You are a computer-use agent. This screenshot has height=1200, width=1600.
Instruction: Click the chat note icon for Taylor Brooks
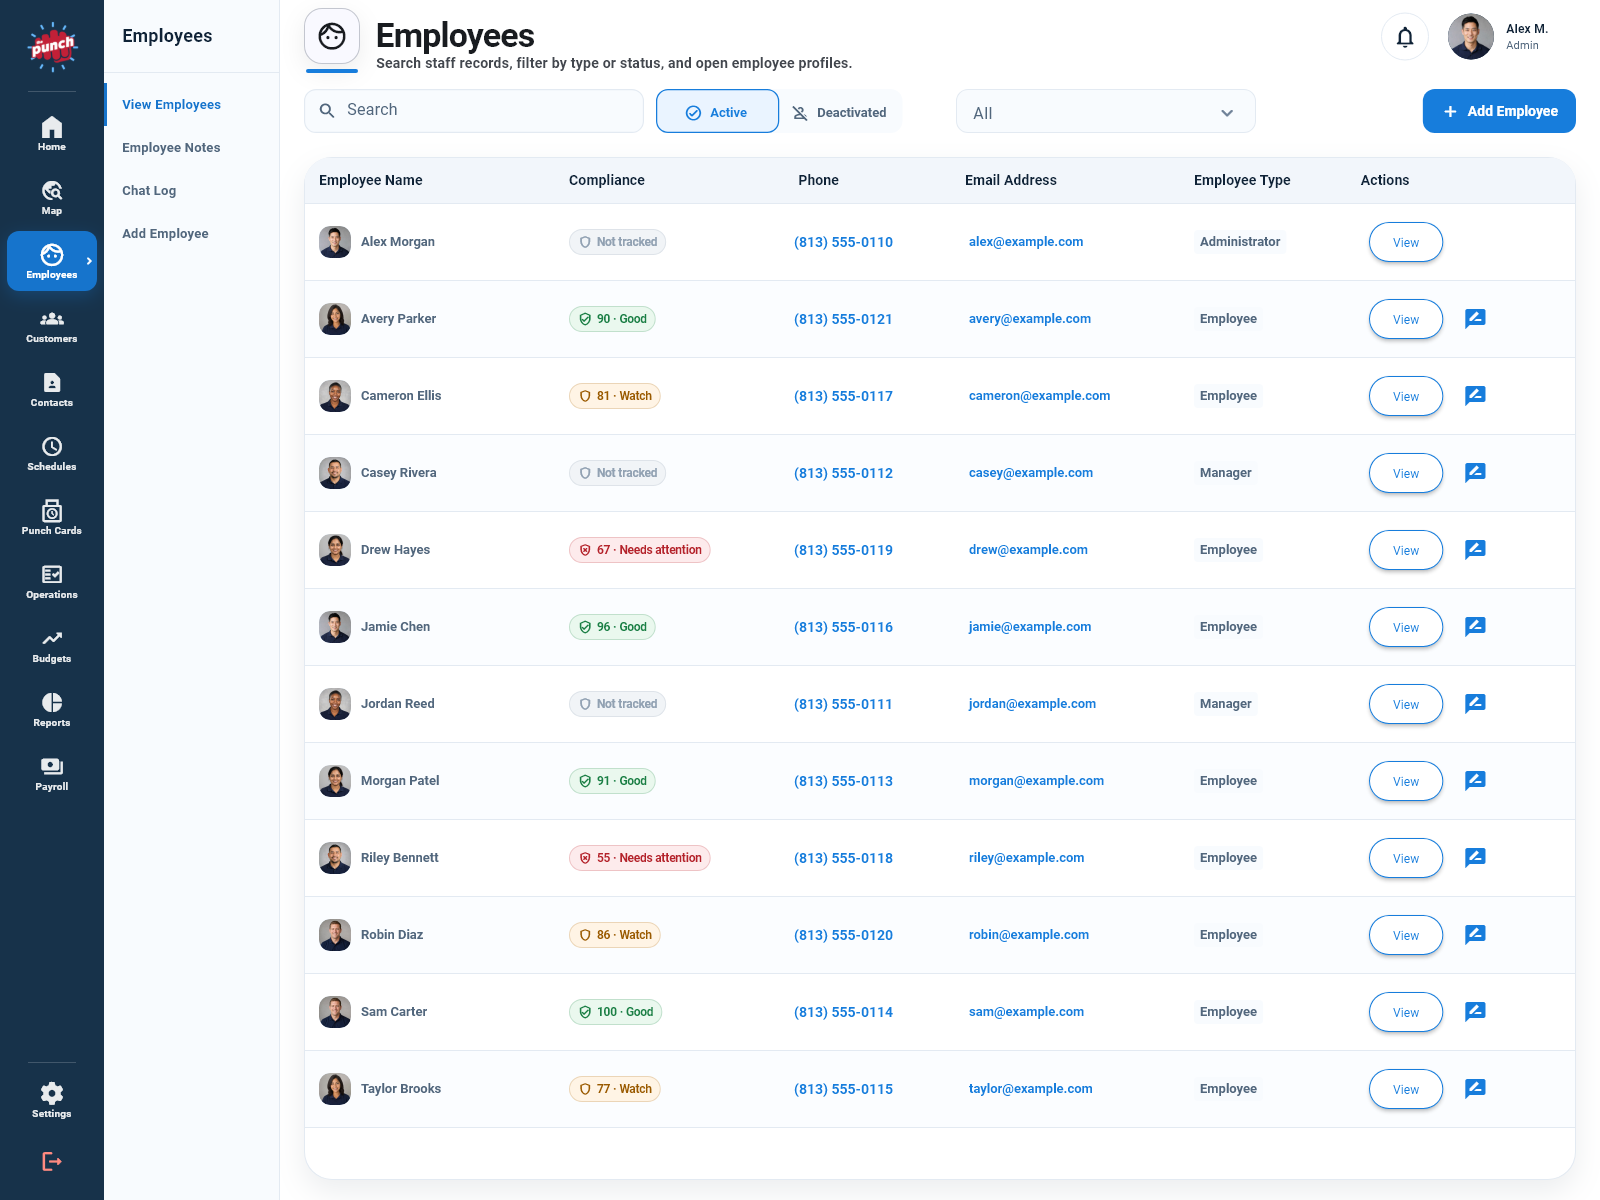[x=1475, y=1089]
